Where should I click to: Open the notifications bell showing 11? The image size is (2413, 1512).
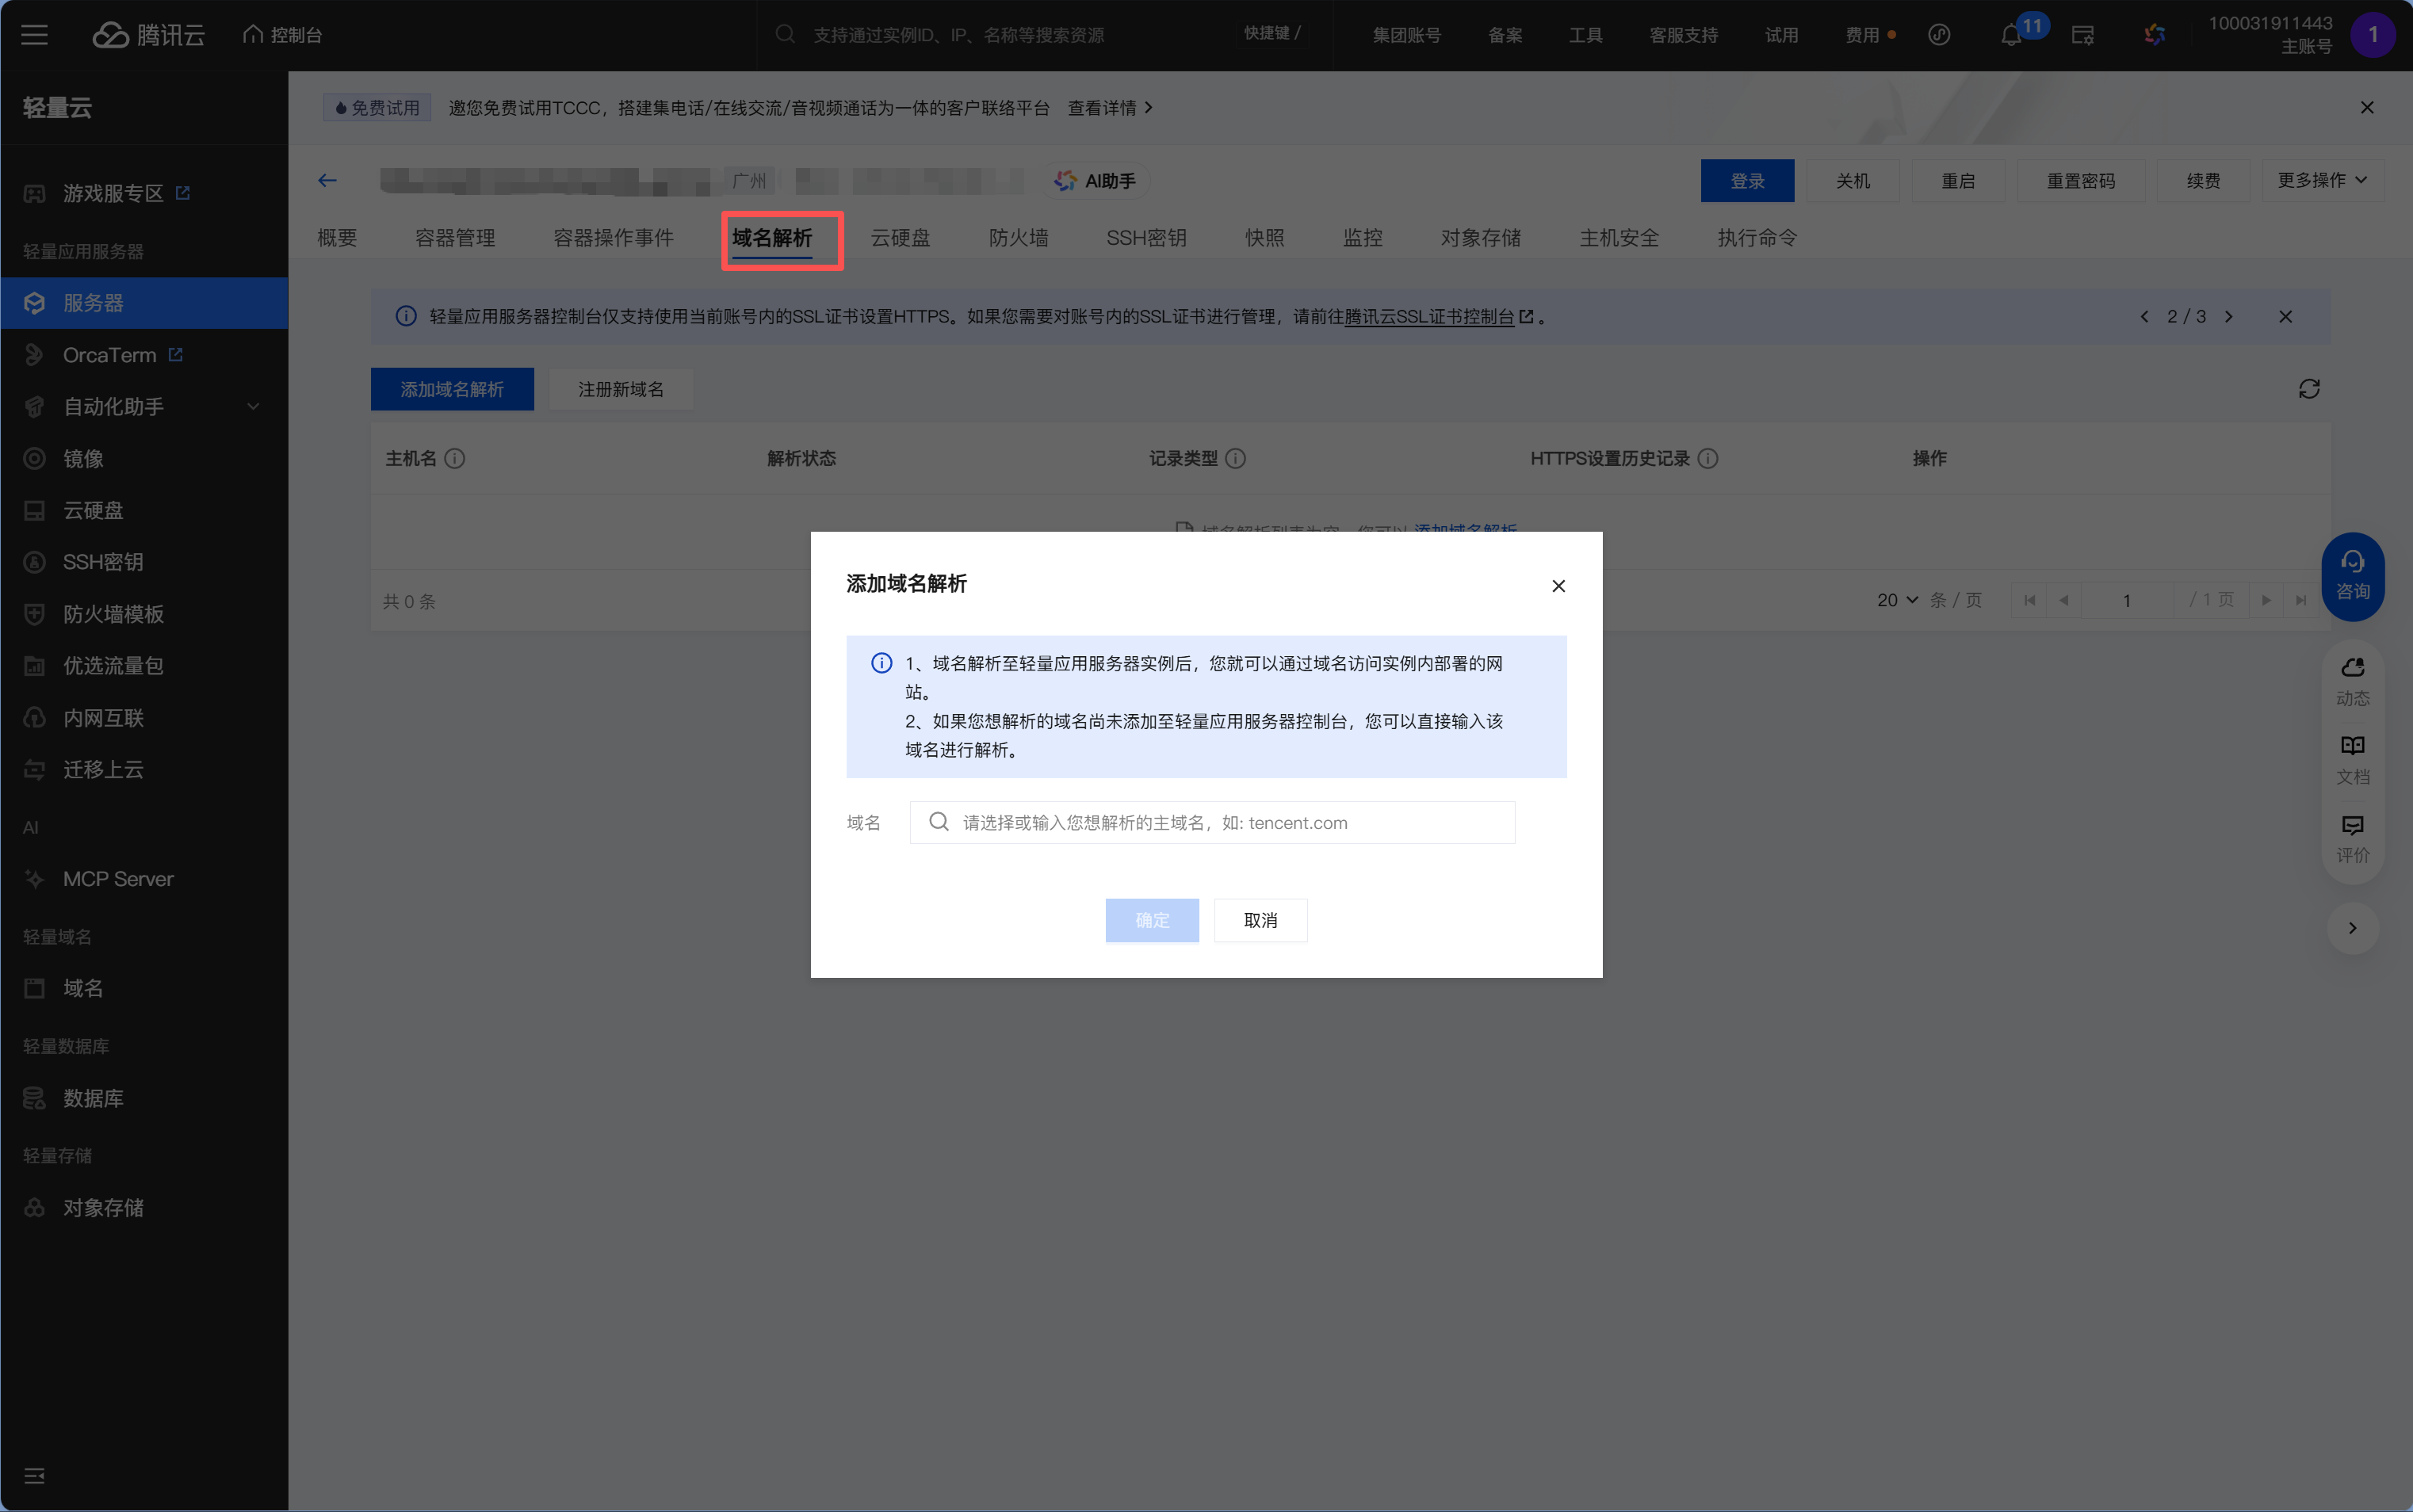2013,34
